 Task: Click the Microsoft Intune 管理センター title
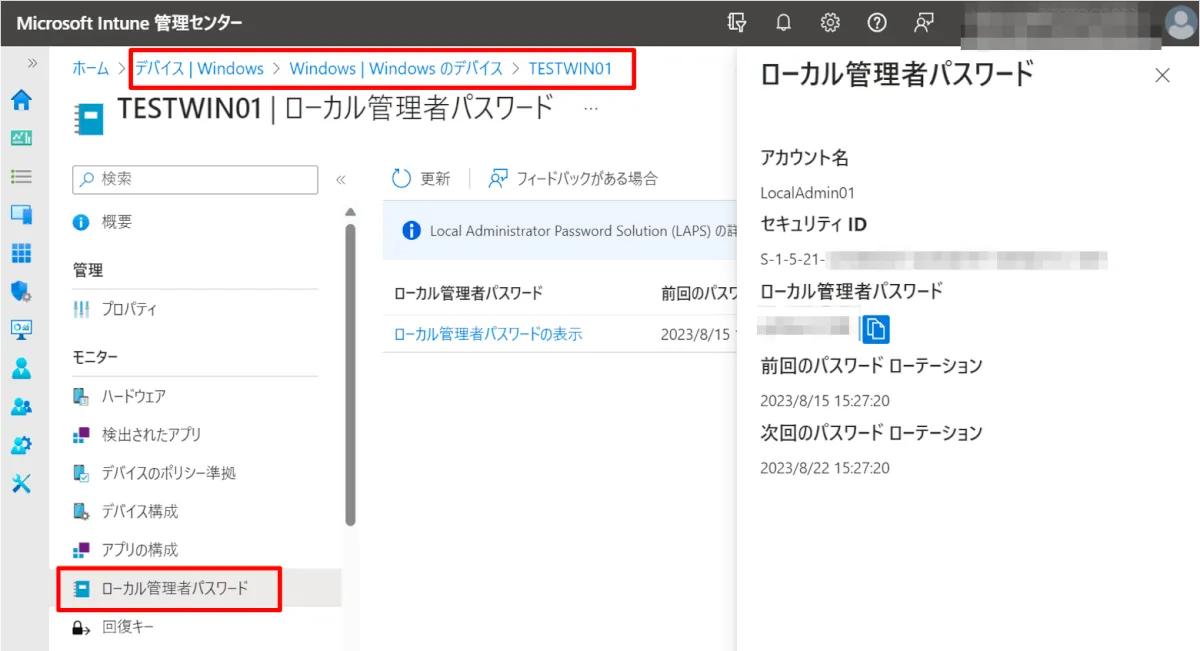tap(129, 23)
